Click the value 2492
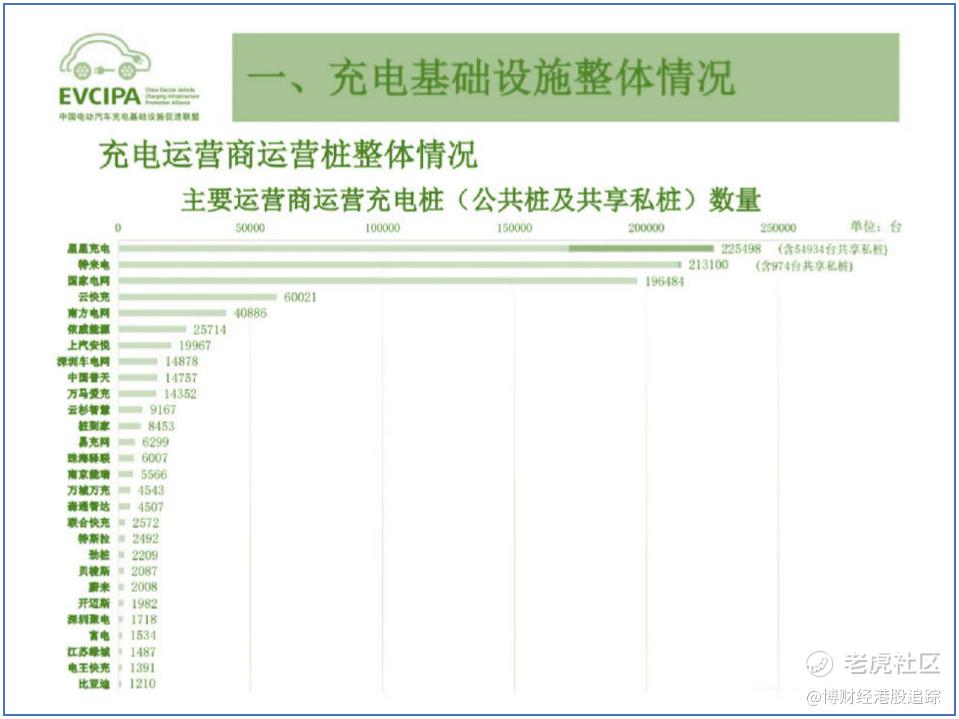 coord(146,539)
